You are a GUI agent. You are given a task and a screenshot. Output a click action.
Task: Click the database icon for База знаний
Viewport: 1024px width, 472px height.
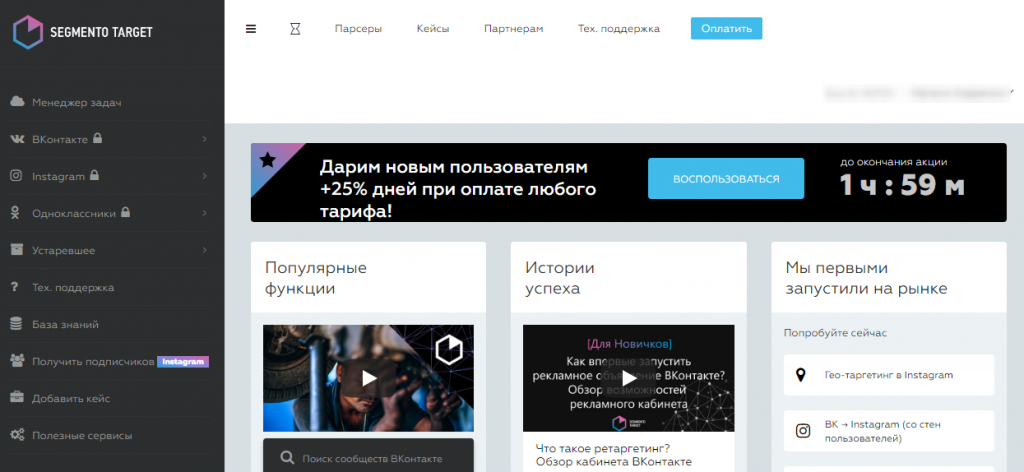[18, 324]
